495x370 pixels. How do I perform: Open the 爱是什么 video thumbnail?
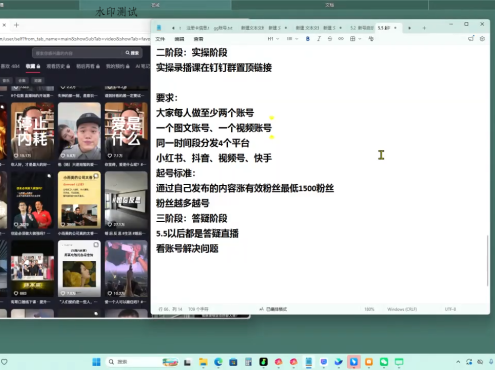pos(126,131)
